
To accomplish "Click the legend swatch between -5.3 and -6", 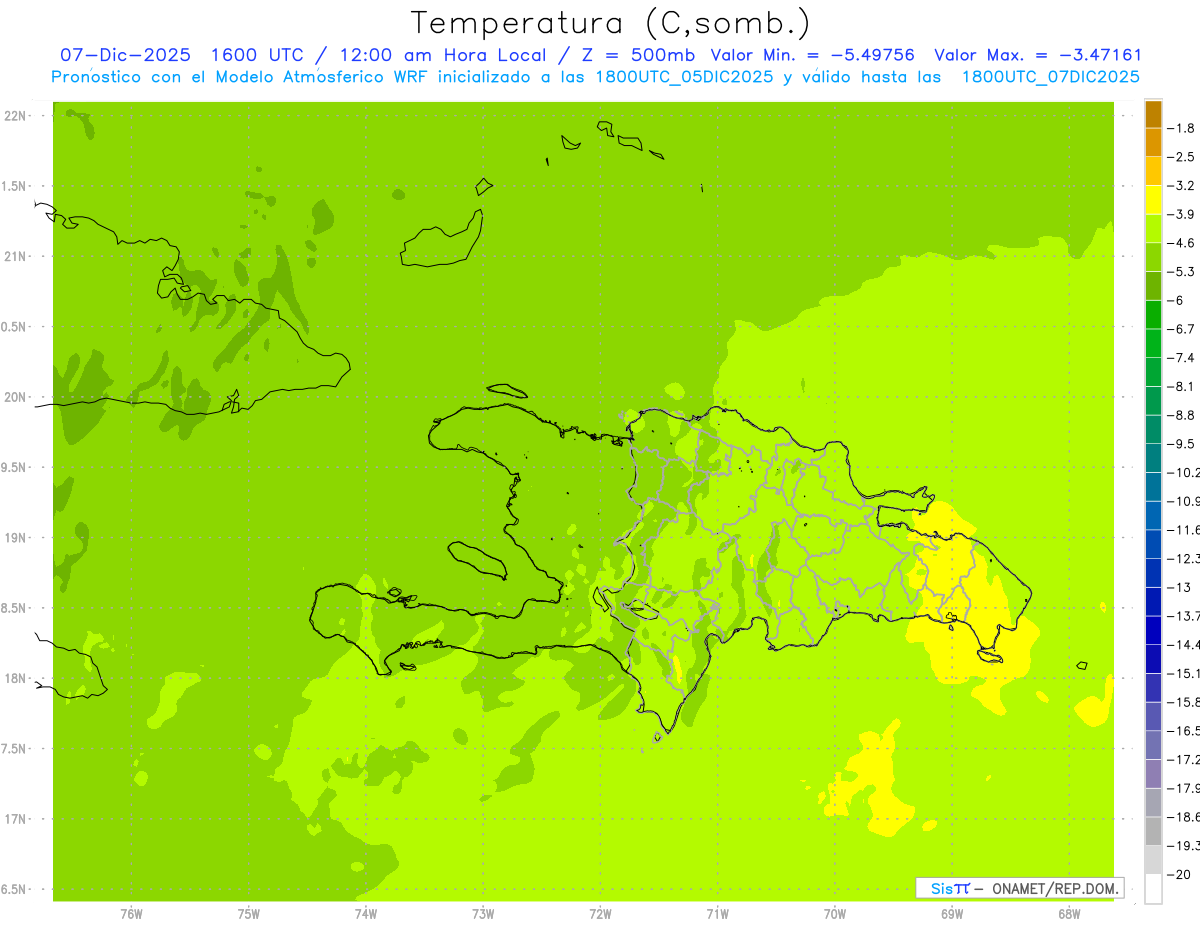I will point(1153,286).
